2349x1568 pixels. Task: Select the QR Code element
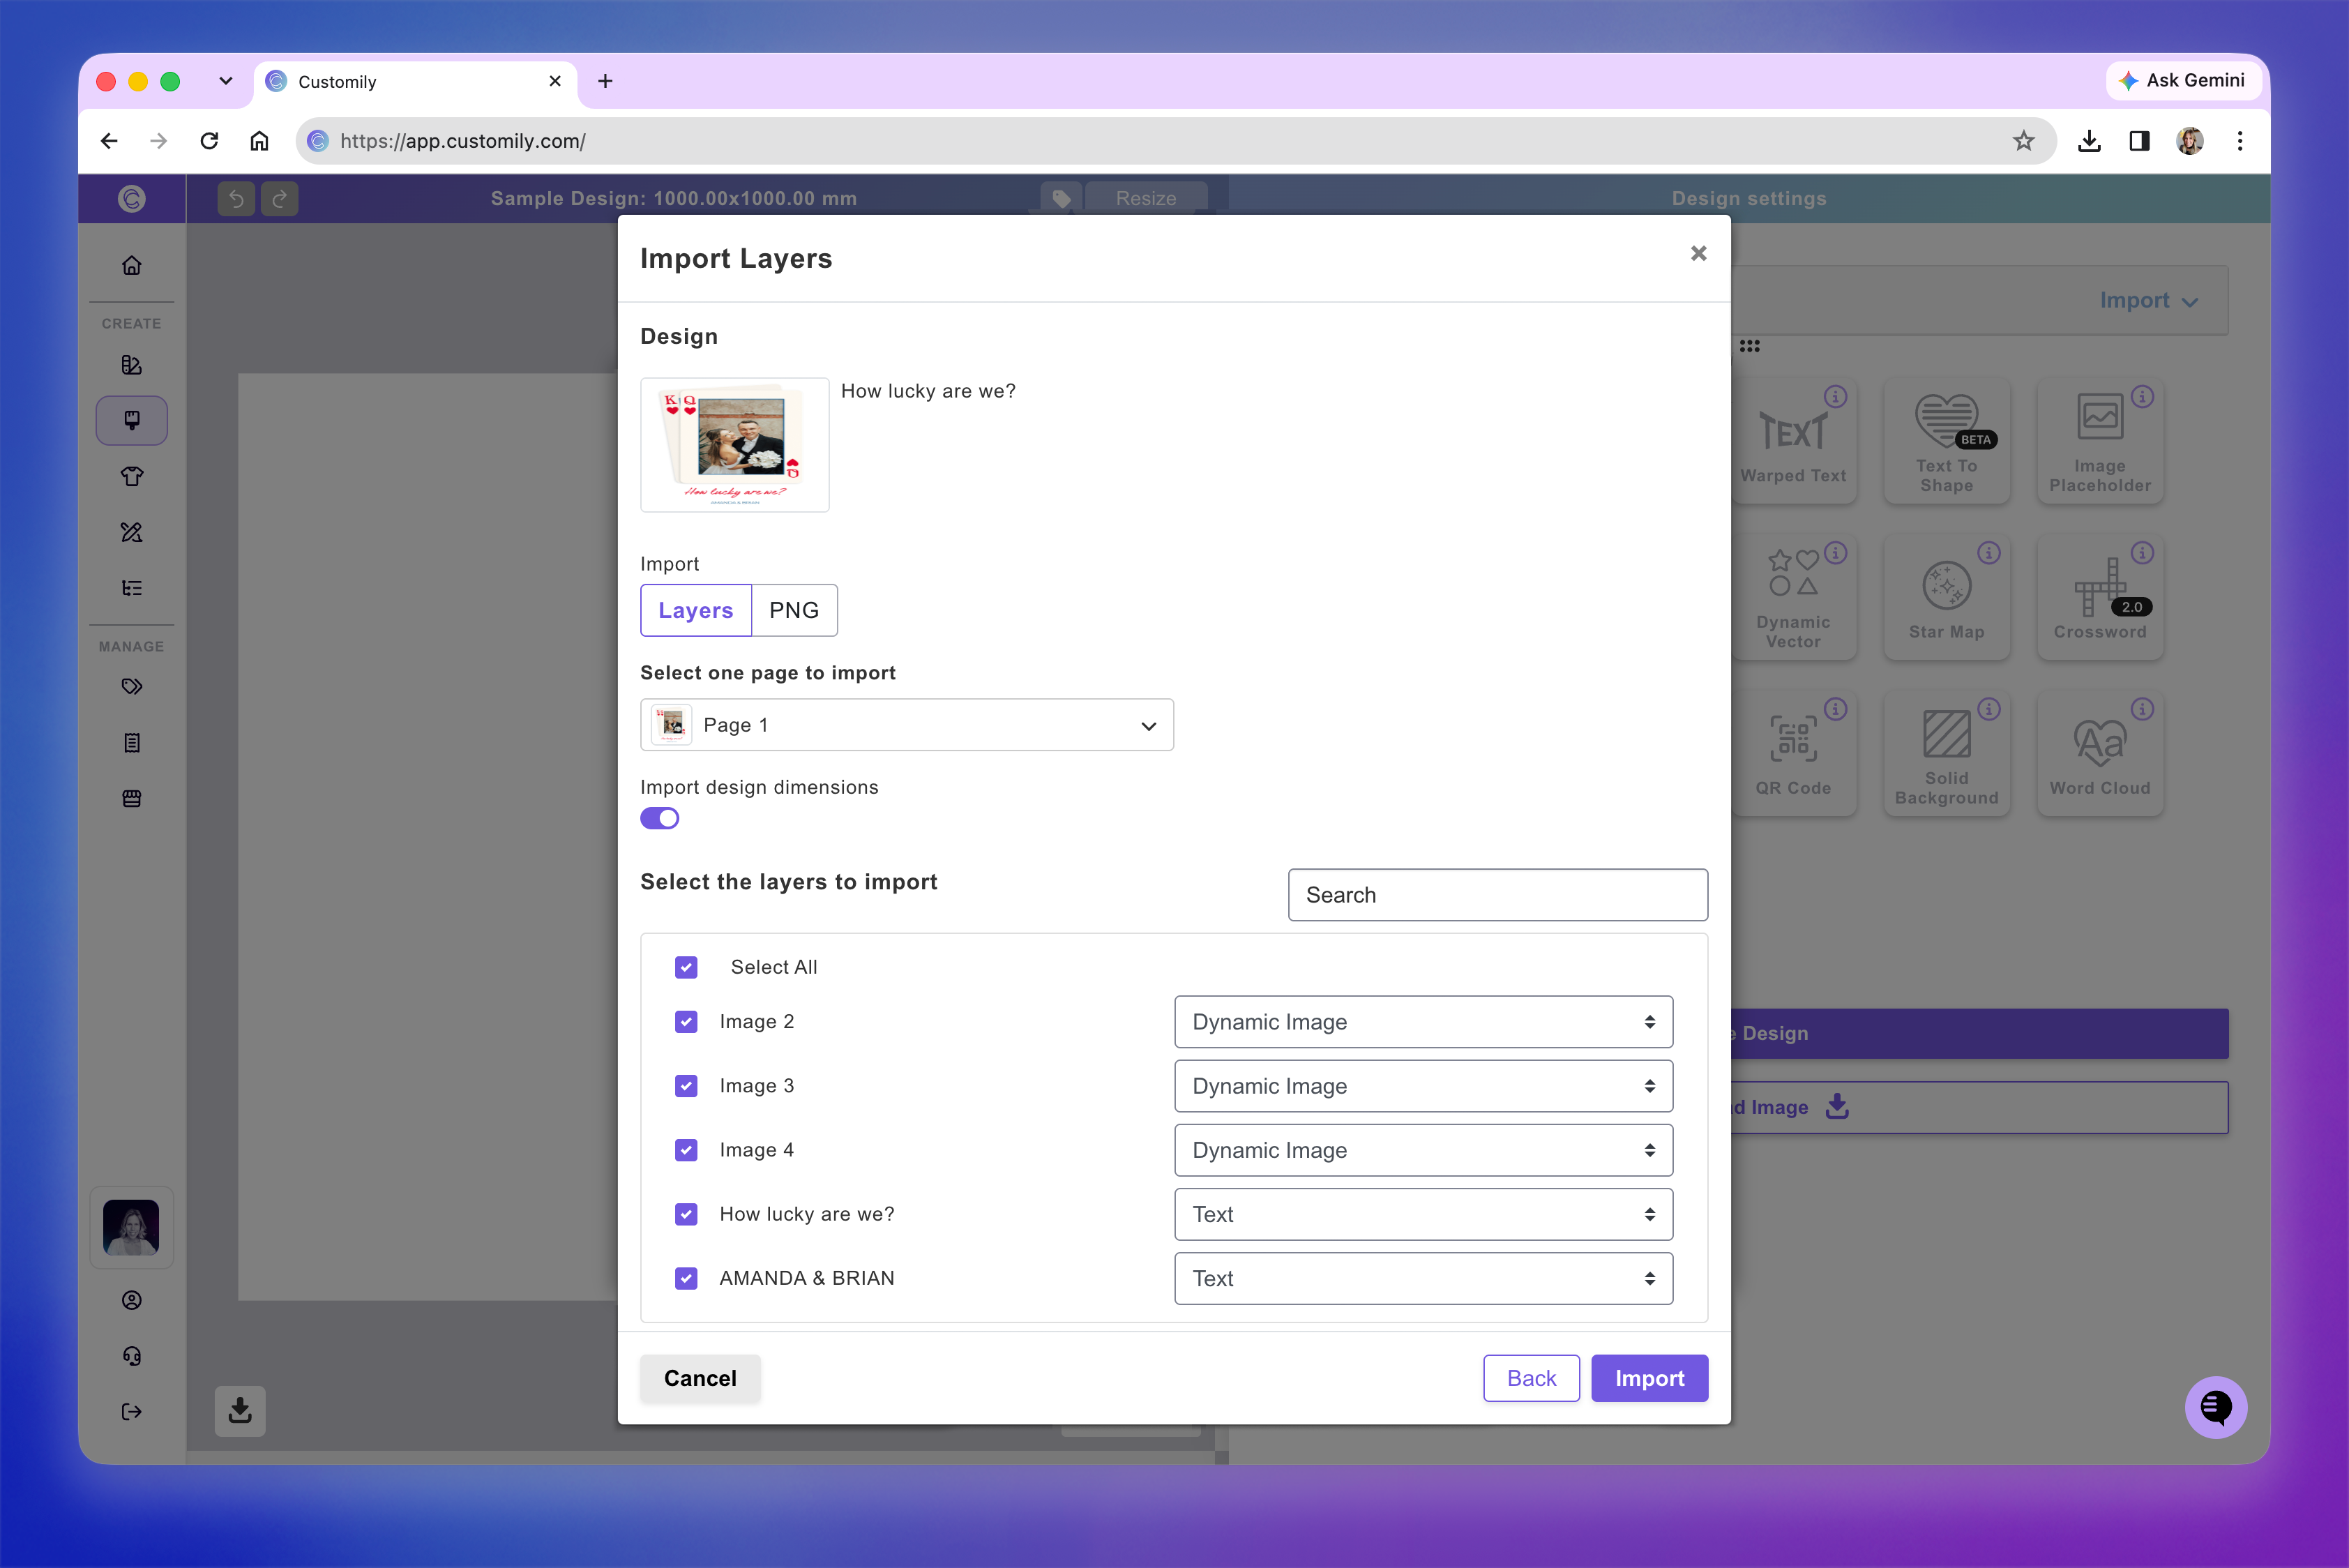point(1793,753)
